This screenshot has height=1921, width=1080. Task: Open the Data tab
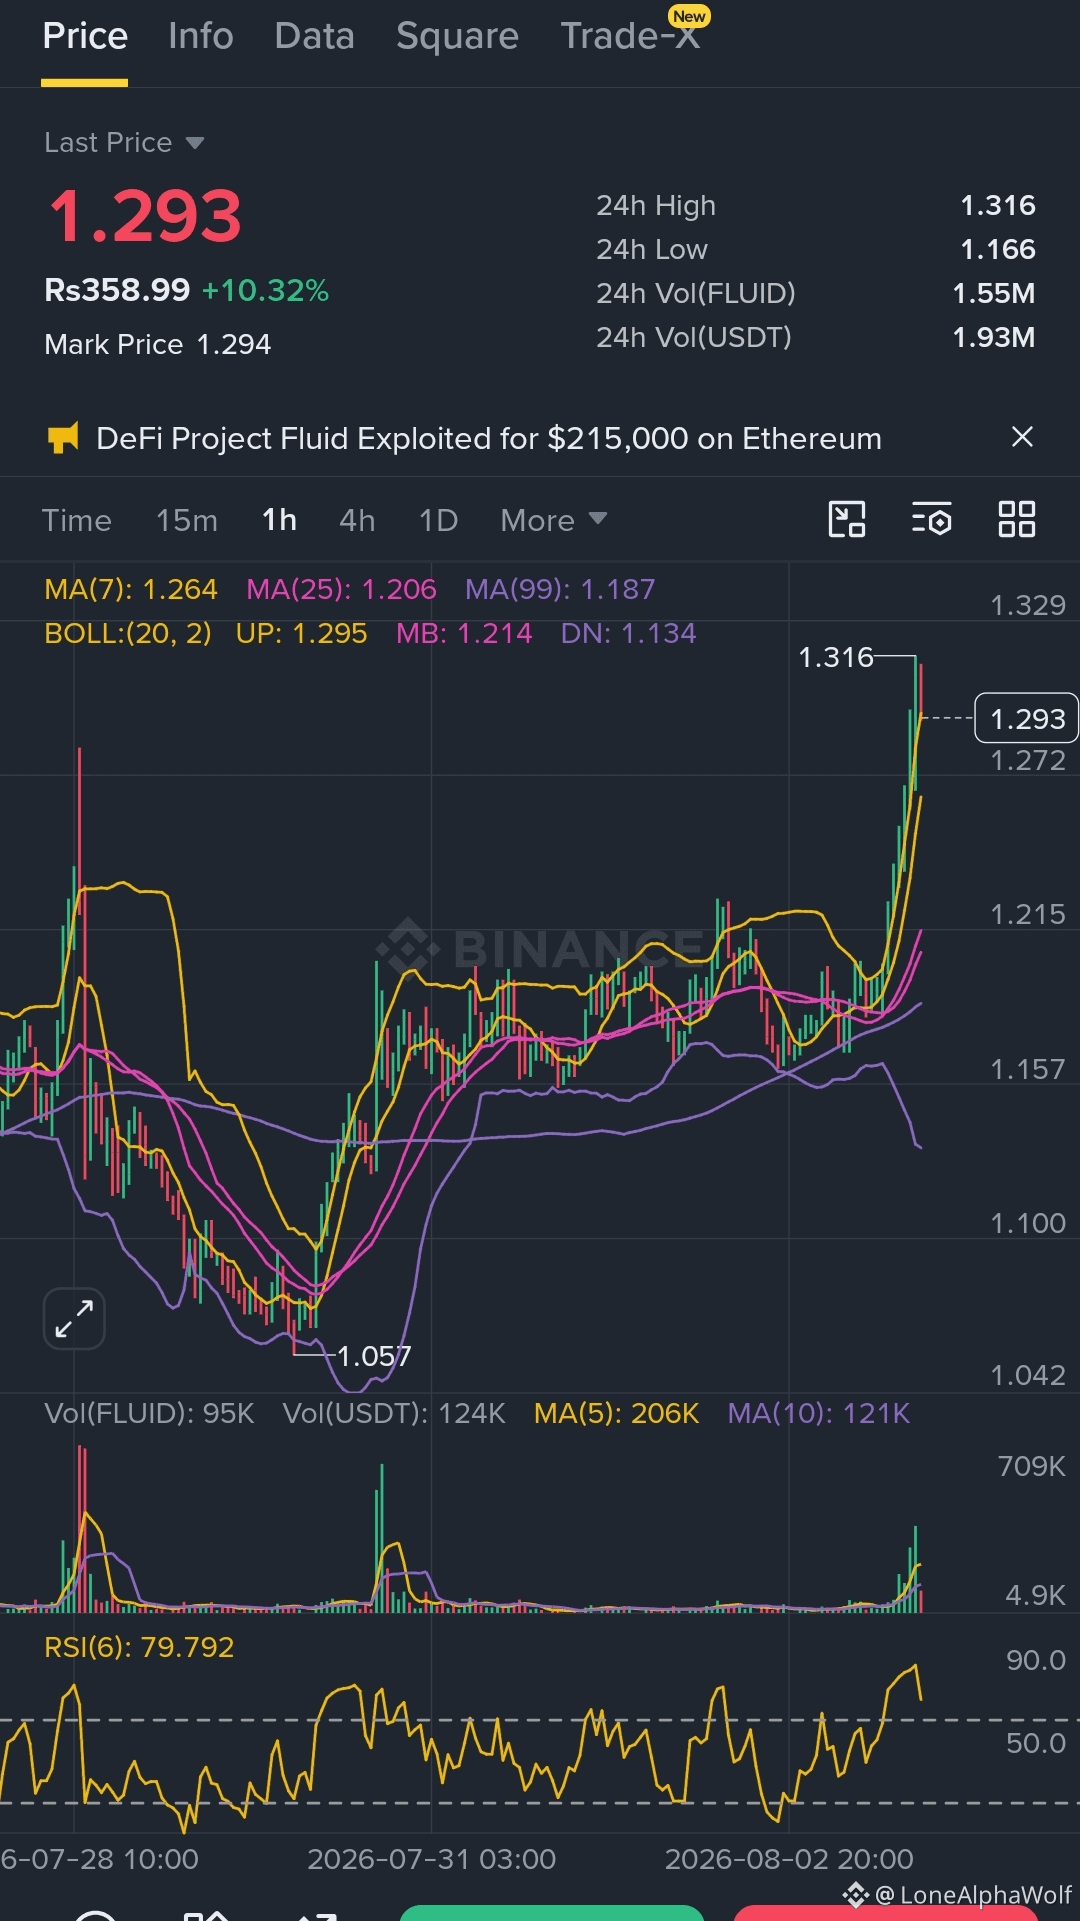coord(314,37)
